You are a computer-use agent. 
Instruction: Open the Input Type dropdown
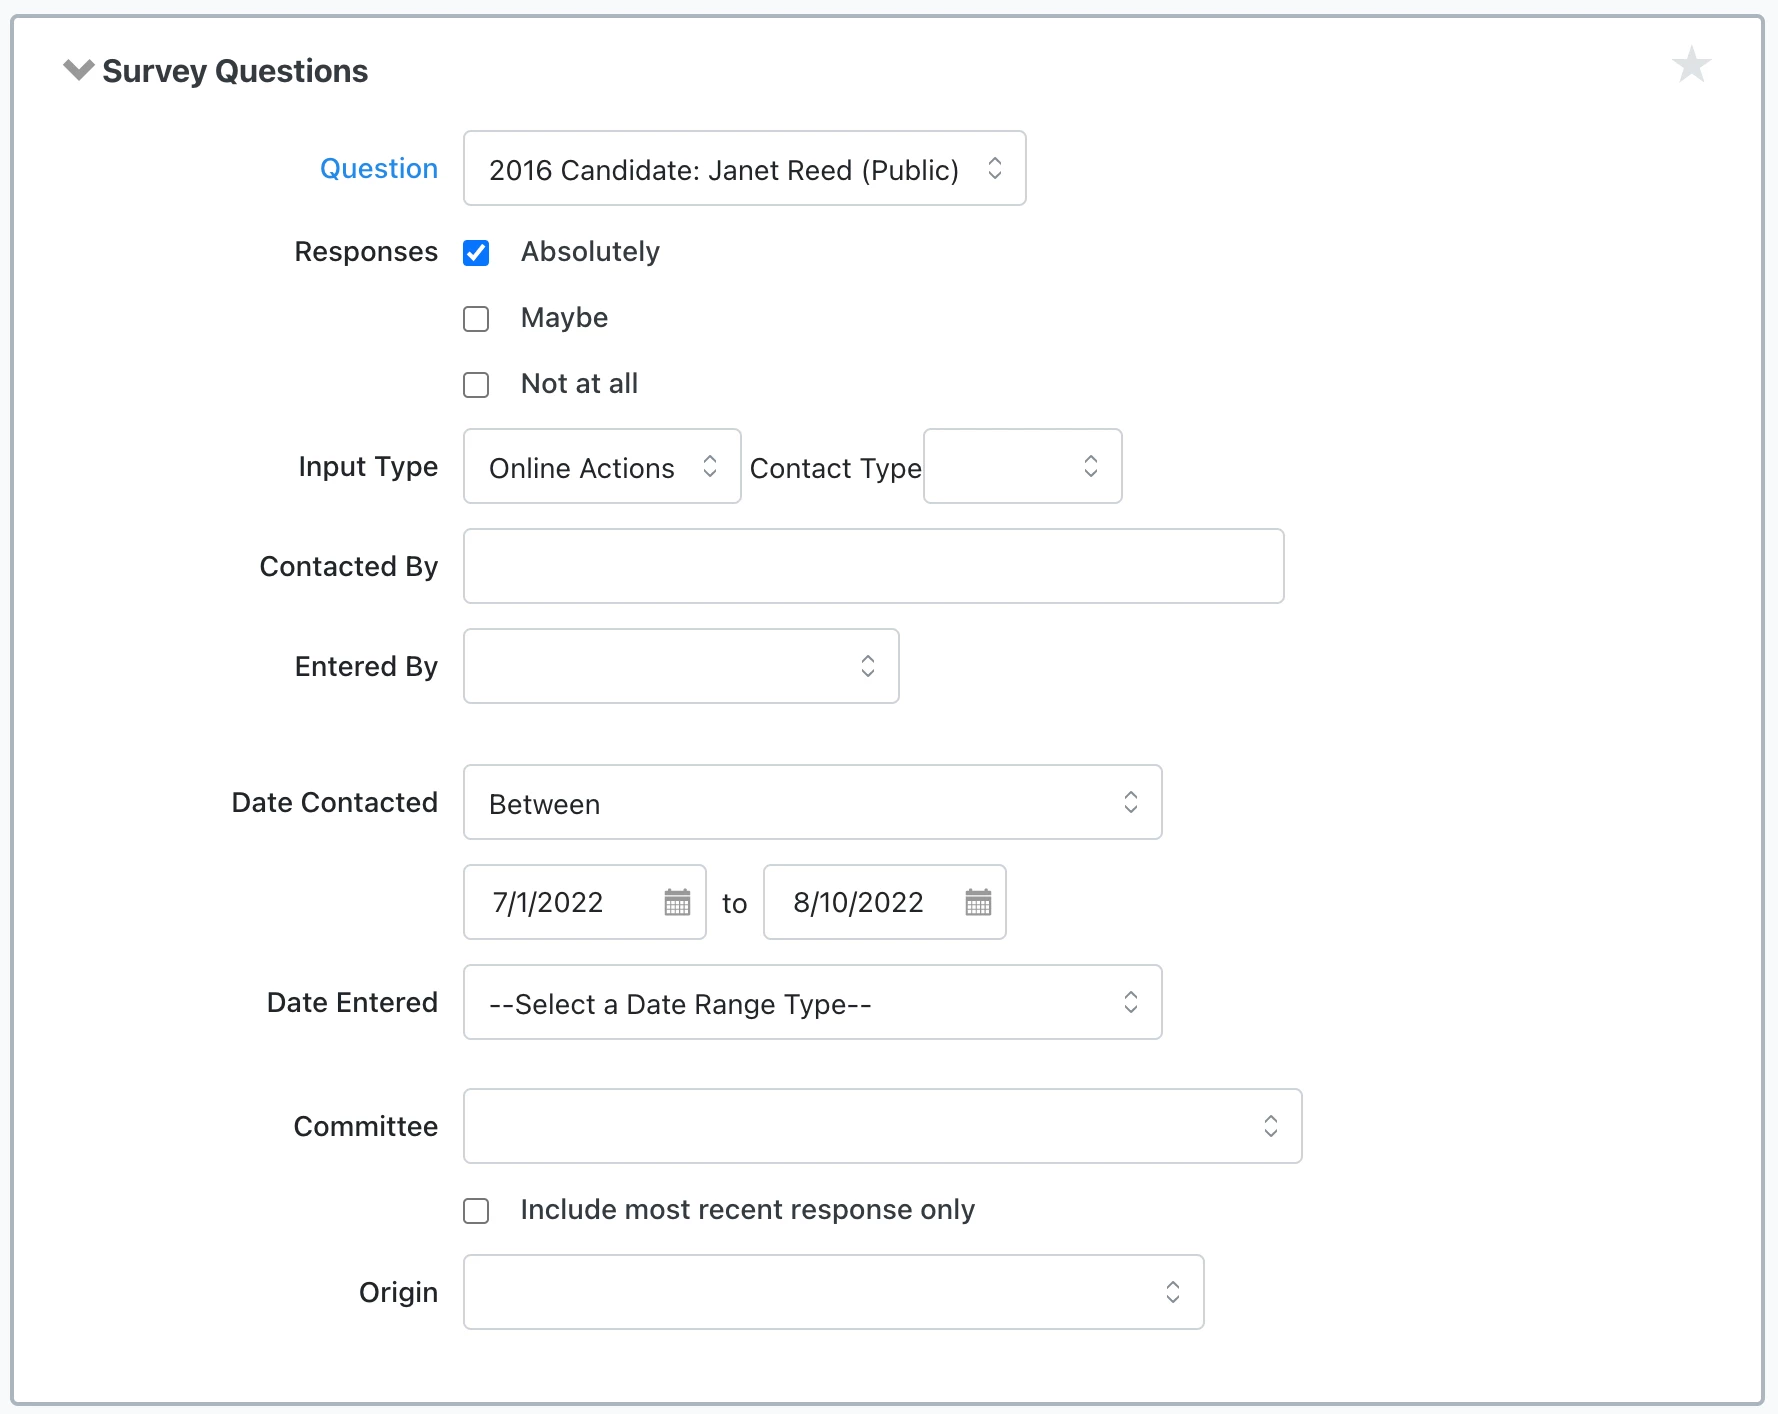[x=601, y=467]
